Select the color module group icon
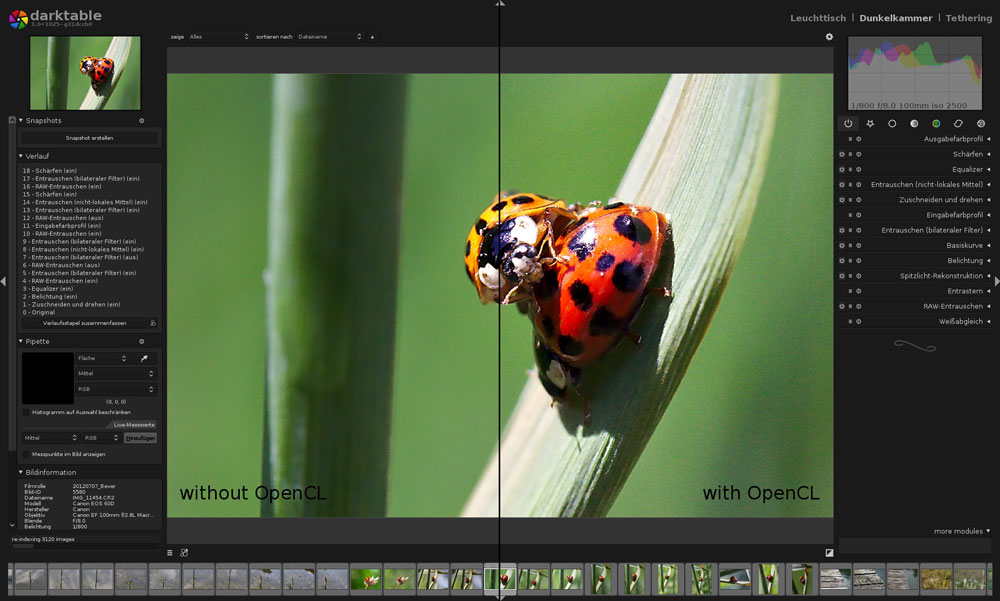The width and height of the screenshot is (1000, 601). point(936,123)
